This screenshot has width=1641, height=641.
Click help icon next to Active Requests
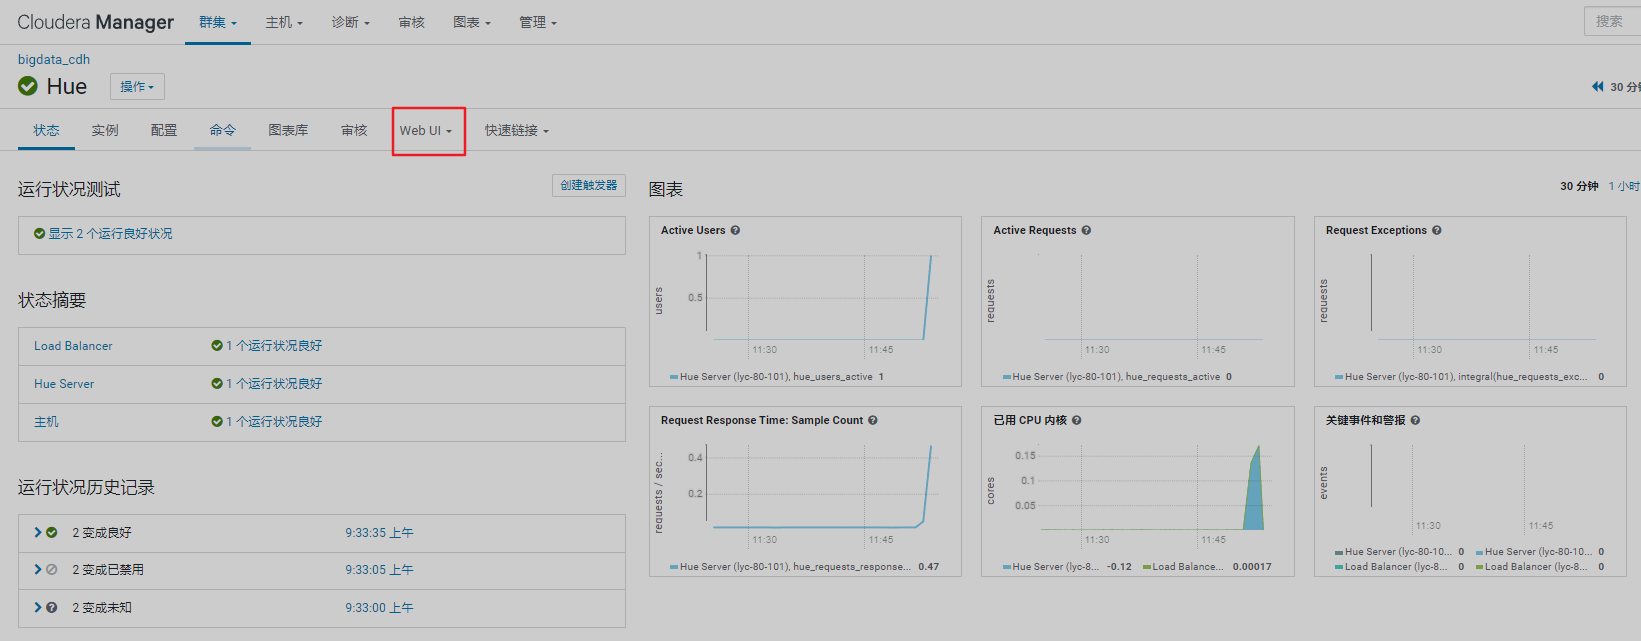(1086, 230)
